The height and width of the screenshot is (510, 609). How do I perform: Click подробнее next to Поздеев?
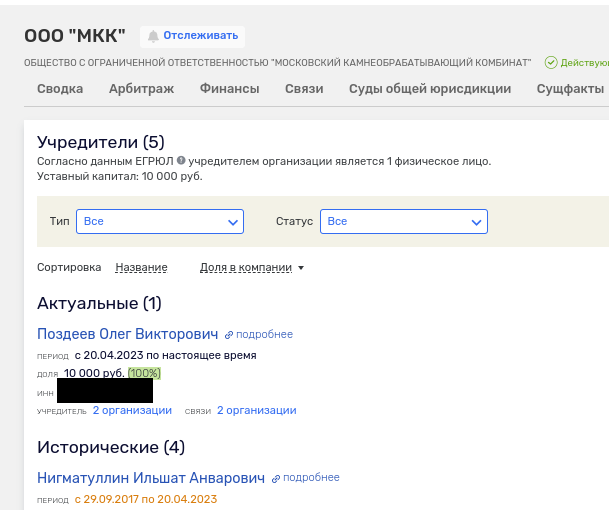coord(264,334)
